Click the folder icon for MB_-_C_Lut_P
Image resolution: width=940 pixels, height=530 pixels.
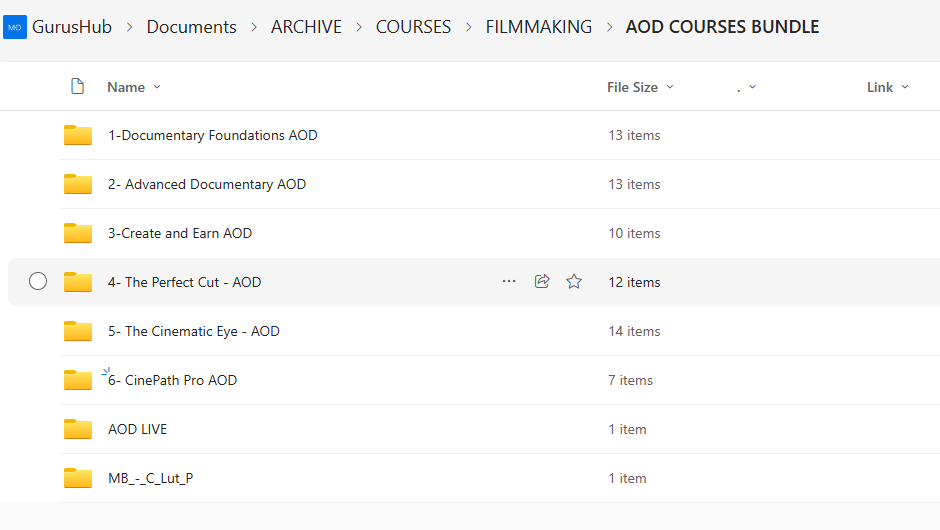coord(78,478)
